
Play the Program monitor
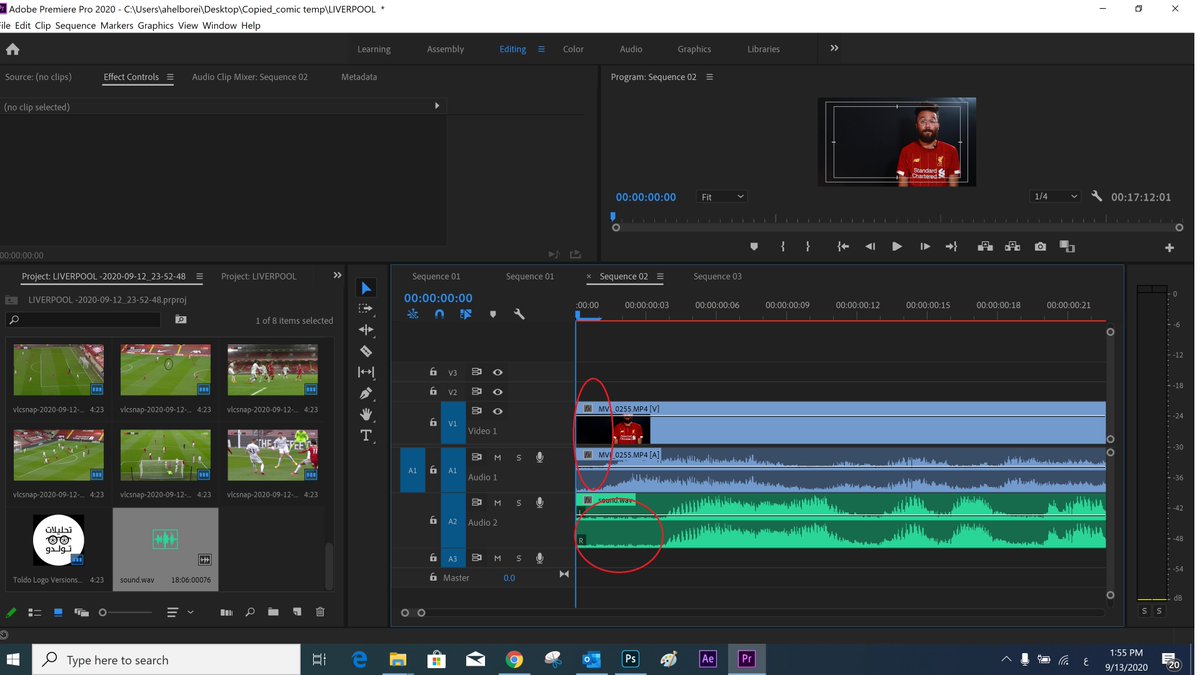(x=897, y=247)
